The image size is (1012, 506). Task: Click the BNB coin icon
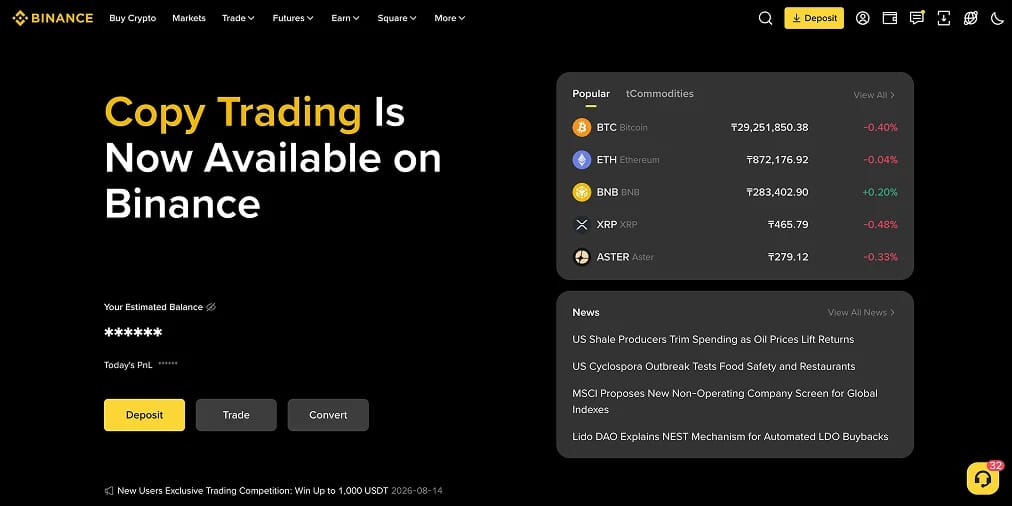click(x=582, y=192)
